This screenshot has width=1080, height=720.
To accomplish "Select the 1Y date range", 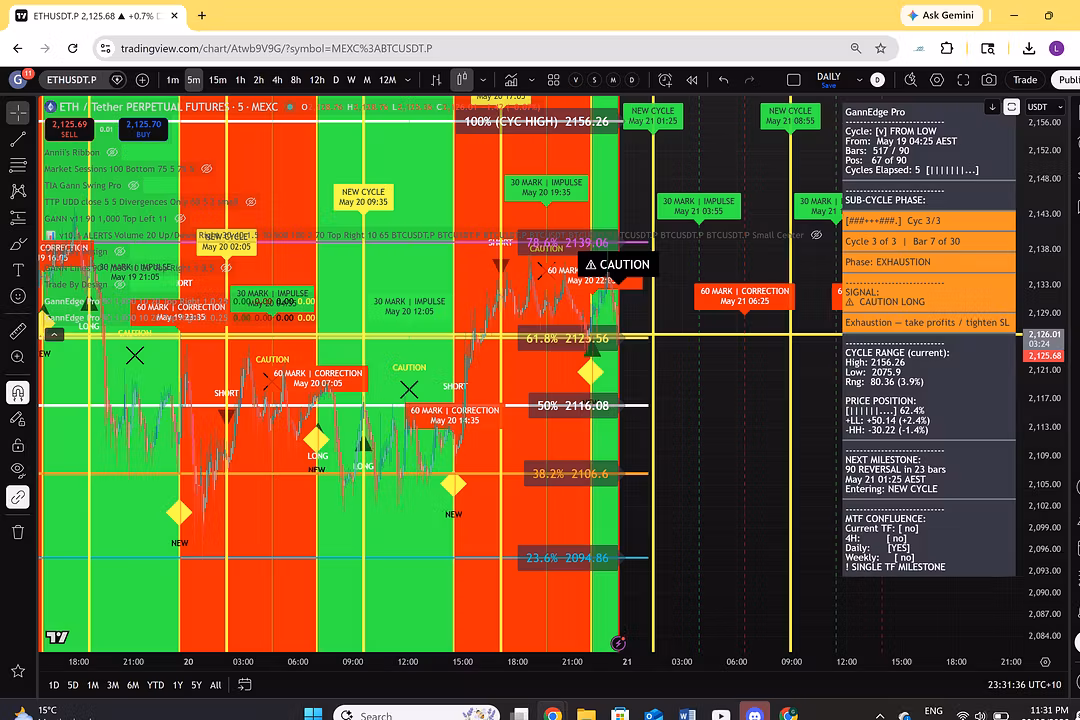I will (178, 685).
